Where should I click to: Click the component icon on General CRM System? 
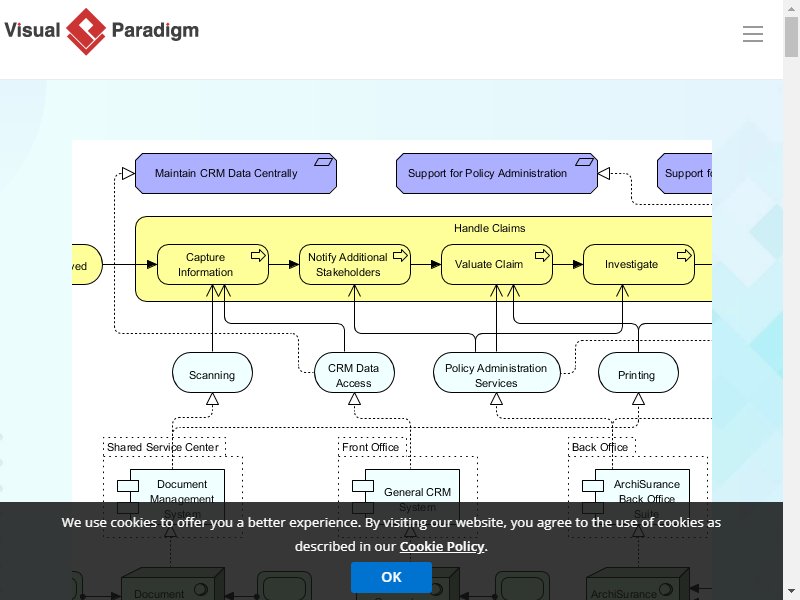coord(363,496)
